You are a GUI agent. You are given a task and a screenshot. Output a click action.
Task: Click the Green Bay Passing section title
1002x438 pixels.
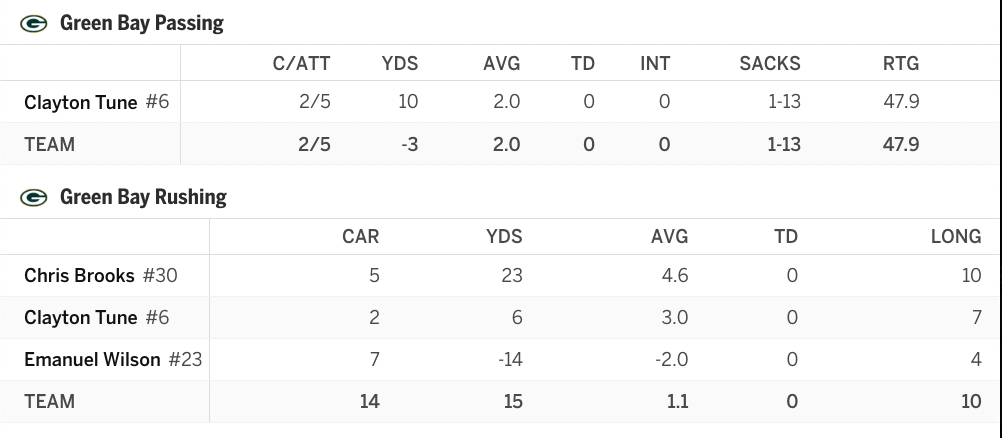click(x=142, y=23)
